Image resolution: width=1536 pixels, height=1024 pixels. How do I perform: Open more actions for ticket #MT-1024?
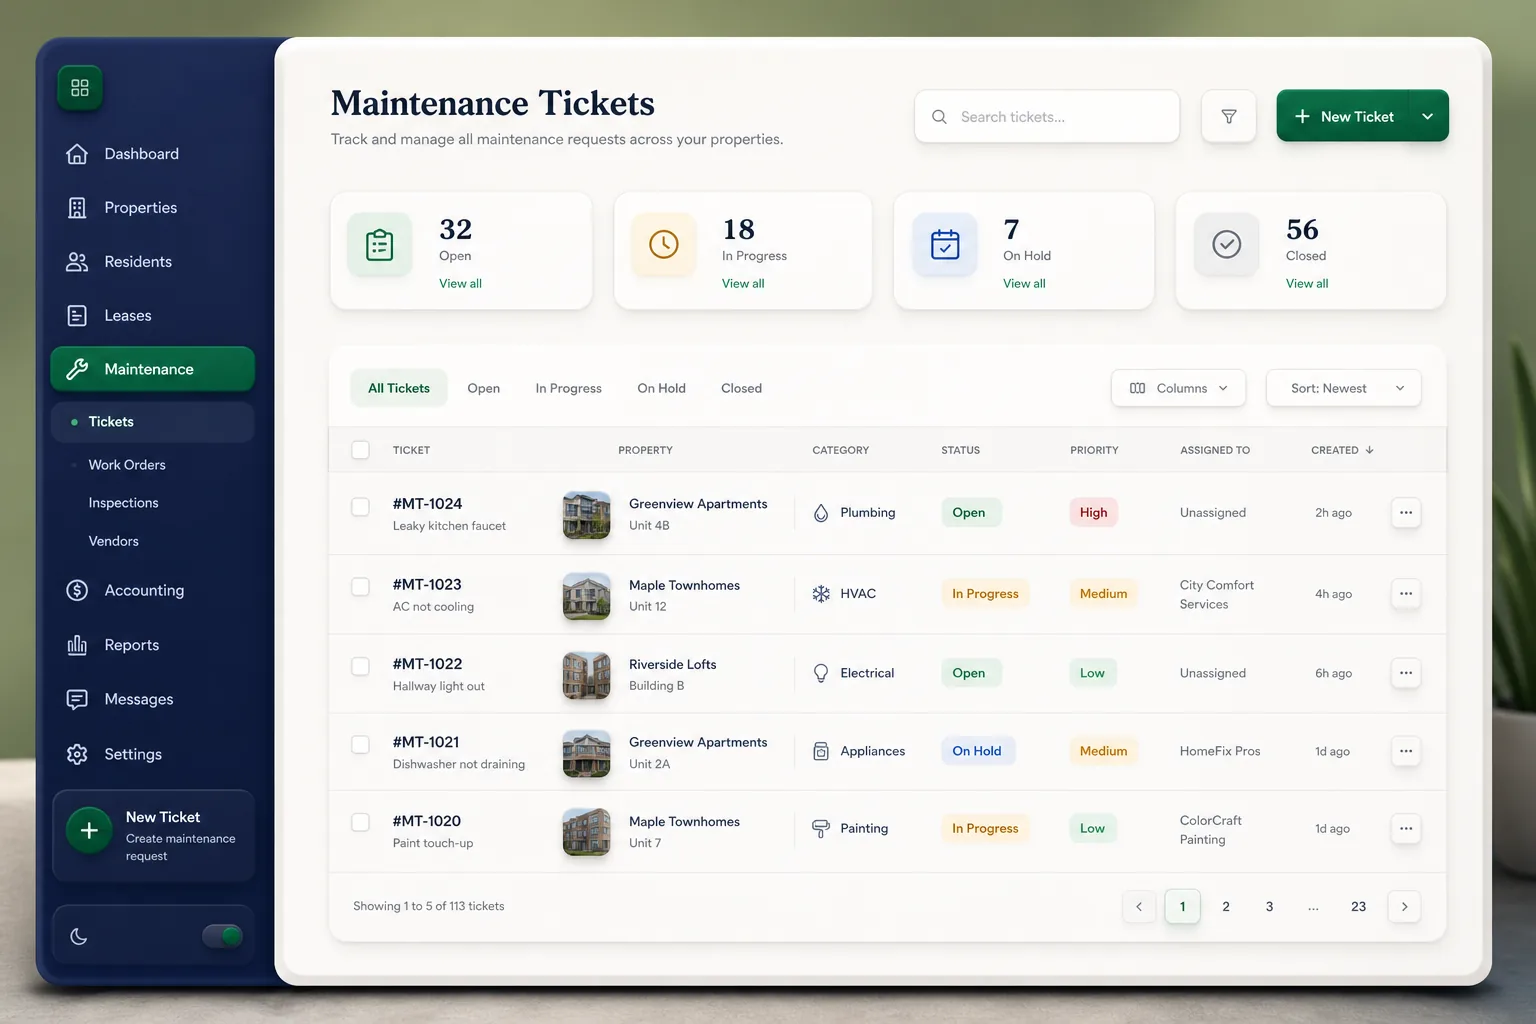coord(1406,513)
